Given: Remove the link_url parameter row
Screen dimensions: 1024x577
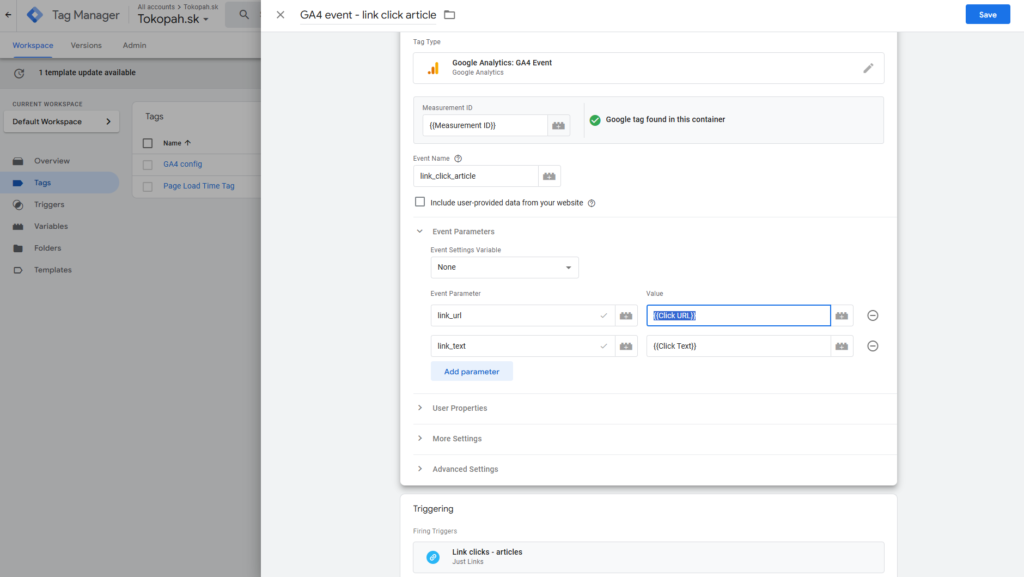Looking at the screenshot, I should [872, 315].
